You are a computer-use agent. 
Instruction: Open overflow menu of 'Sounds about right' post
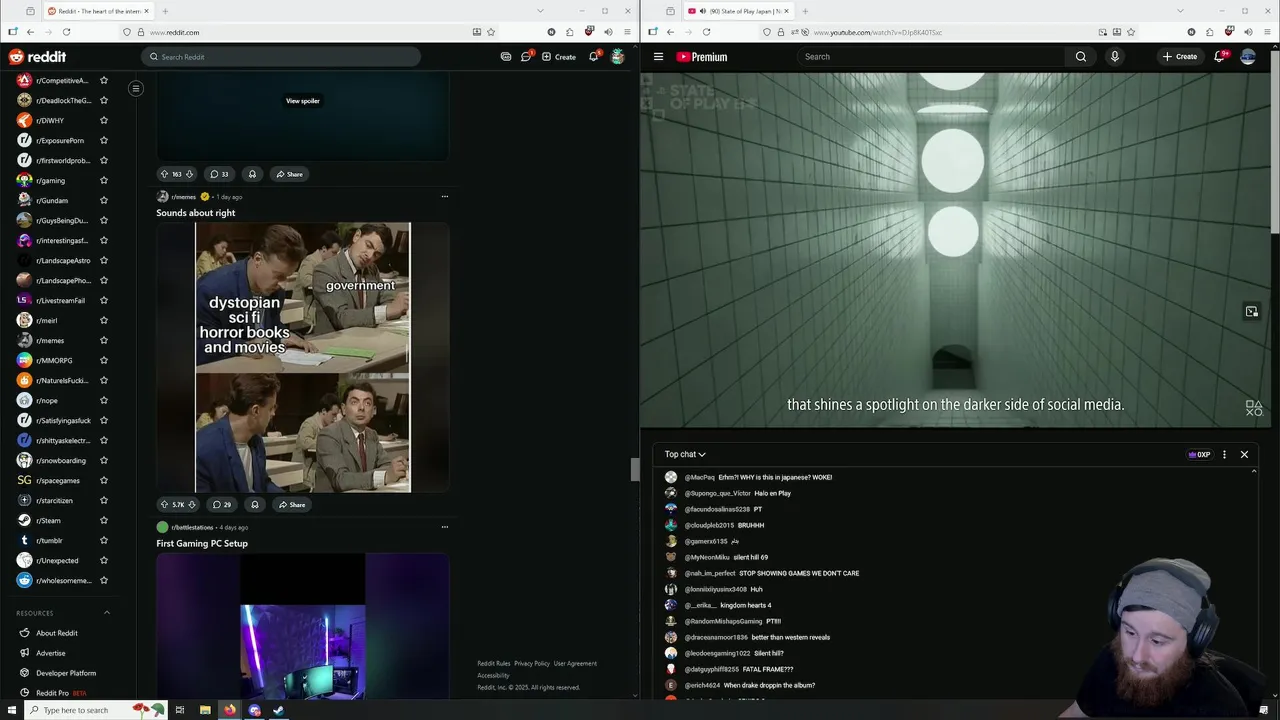pos(445,196)
